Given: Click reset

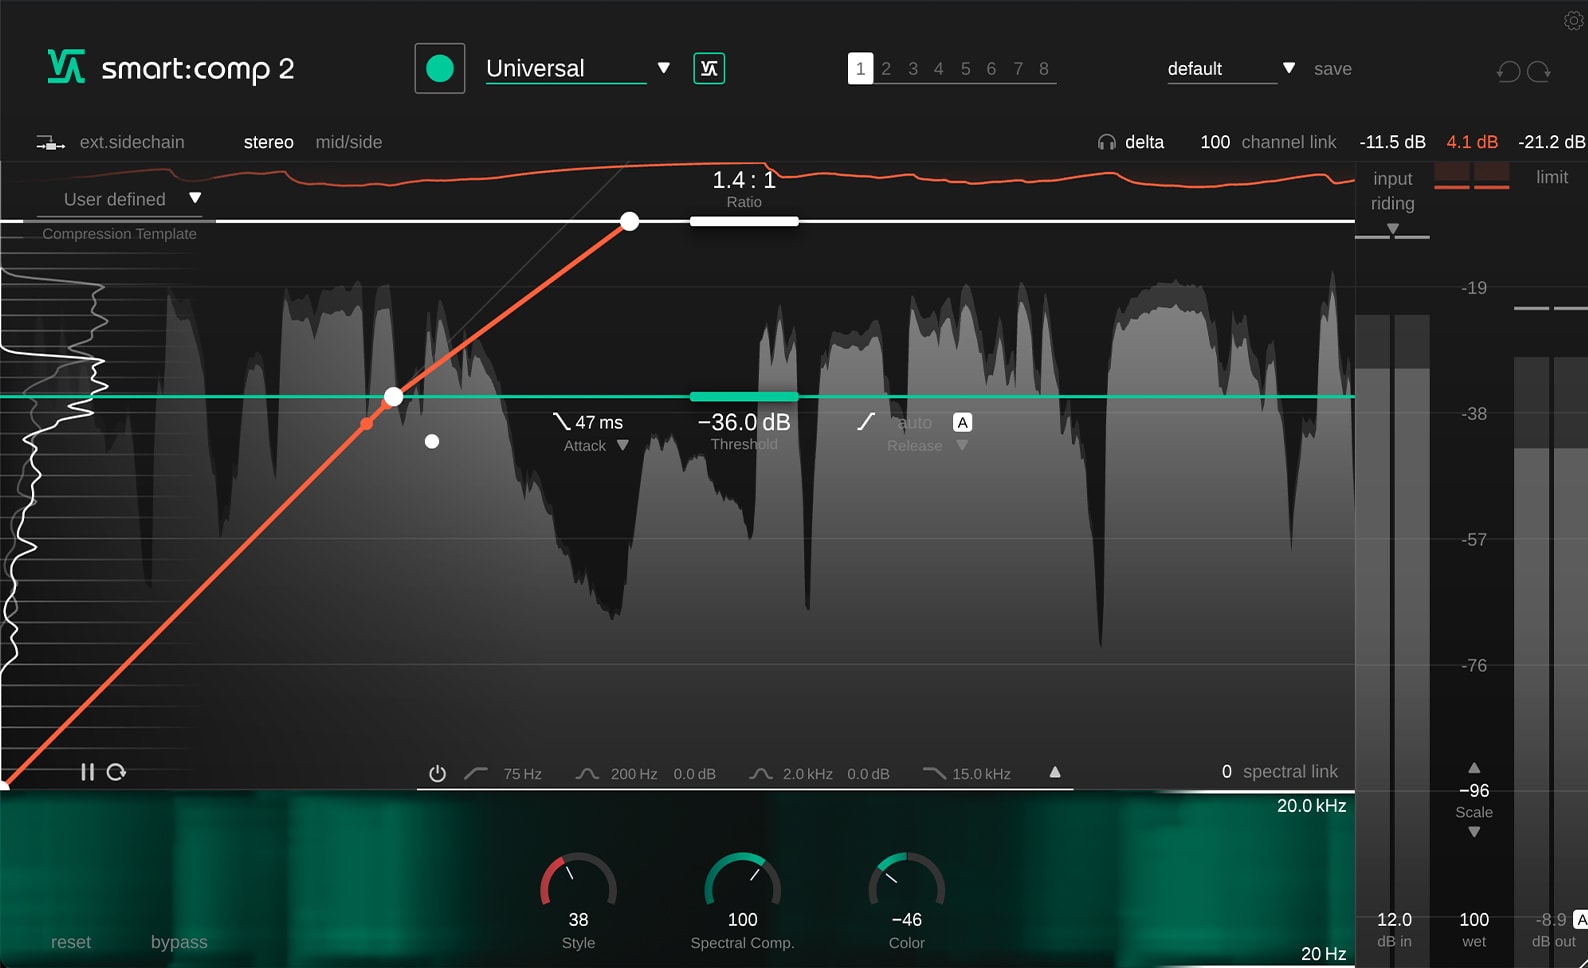Looking at the screenshot, I should point(71,942).
